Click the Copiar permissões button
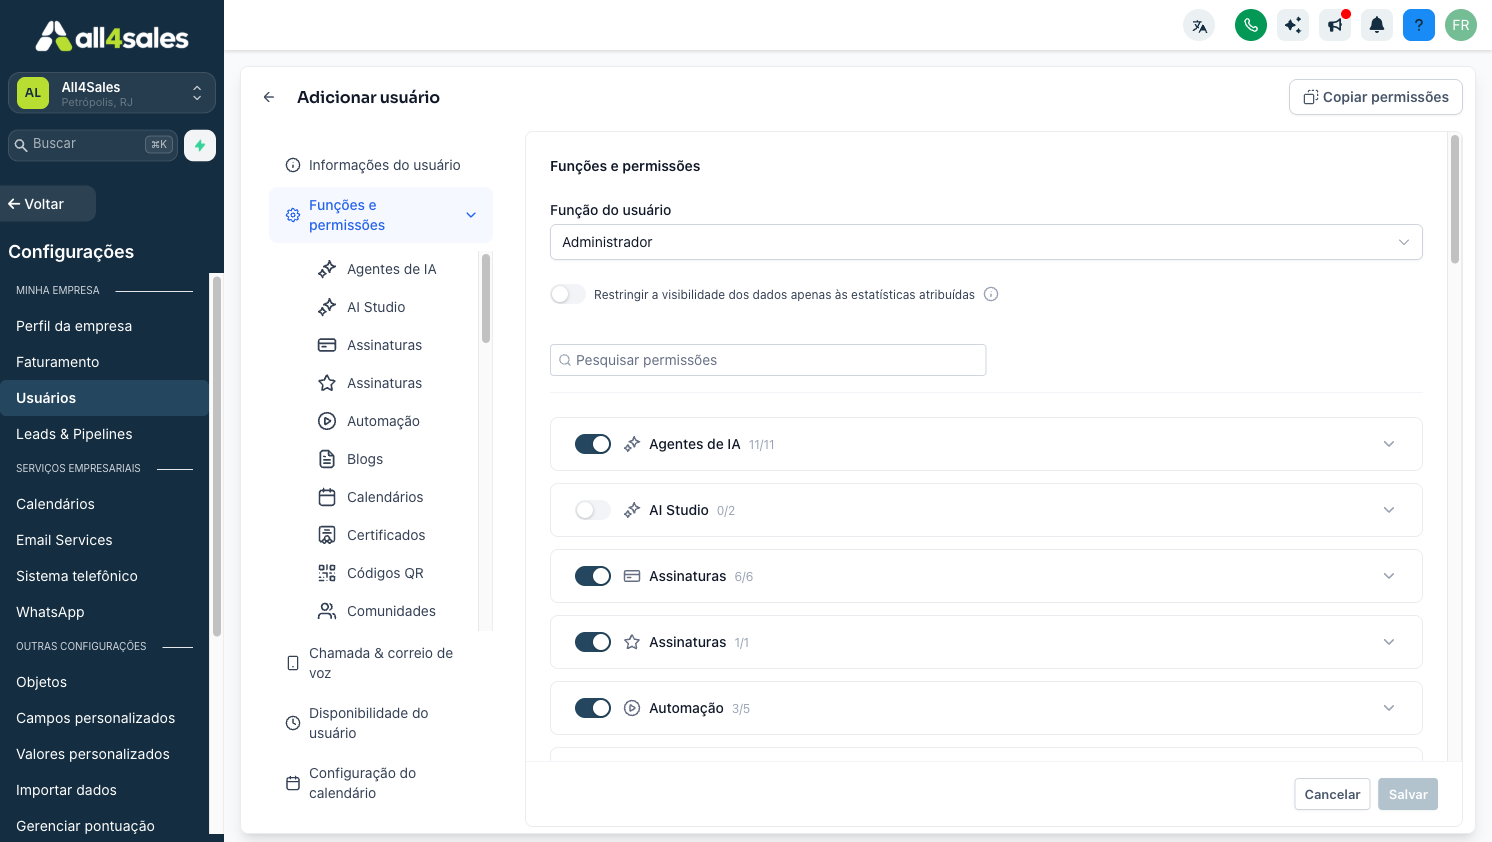 pyautogui.click(x=1376, y=97)
